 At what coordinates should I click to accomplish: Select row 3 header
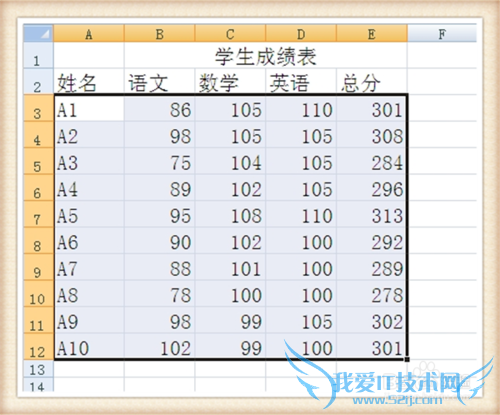click(x=38, y=108)
